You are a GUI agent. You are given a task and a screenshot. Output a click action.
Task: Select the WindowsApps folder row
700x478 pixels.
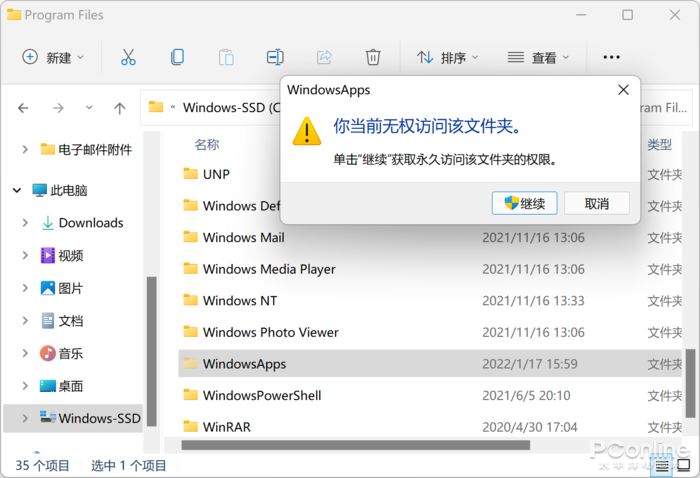click(x=430, y=363)
